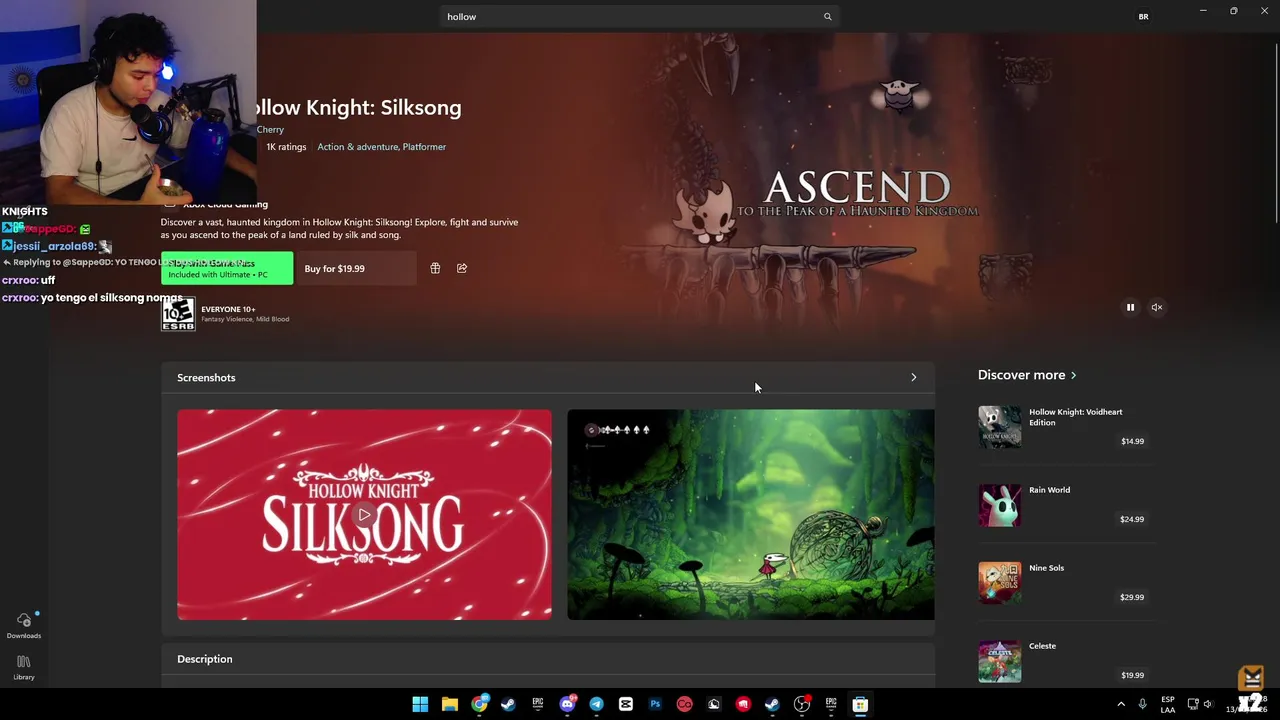
Task: Play the Silksong trailer thumbnail
Action: pos(364,515)
